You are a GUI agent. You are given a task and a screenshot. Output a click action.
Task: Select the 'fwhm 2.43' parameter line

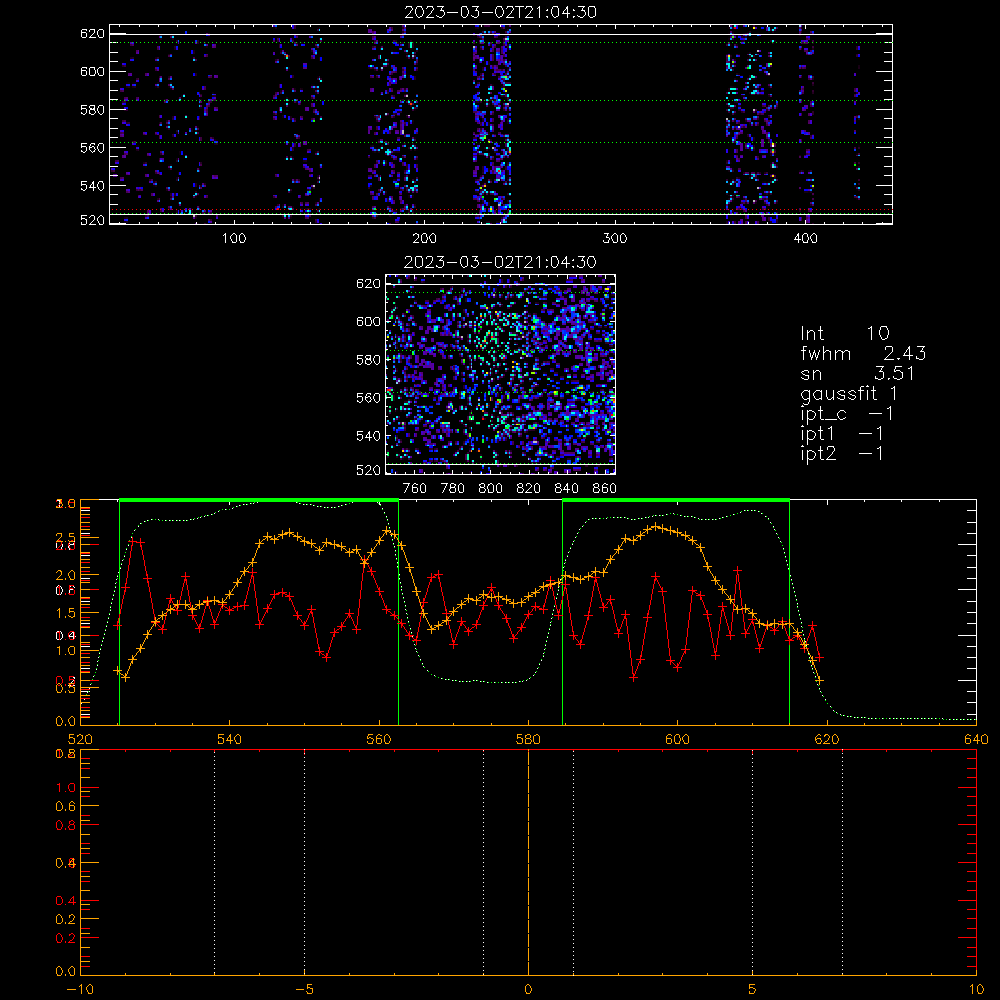863,353
